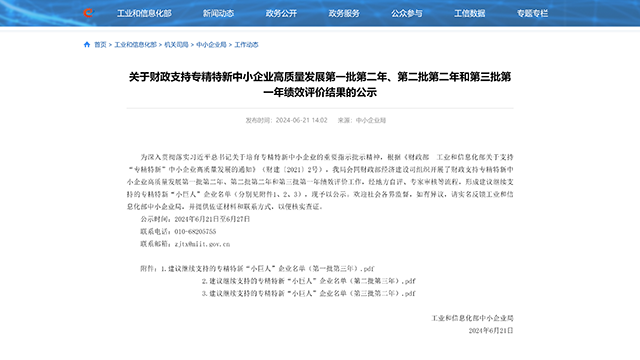Go to 机关司局 breadcrumb link
Screen dimensions: 640x360
(x=176, y=45)
